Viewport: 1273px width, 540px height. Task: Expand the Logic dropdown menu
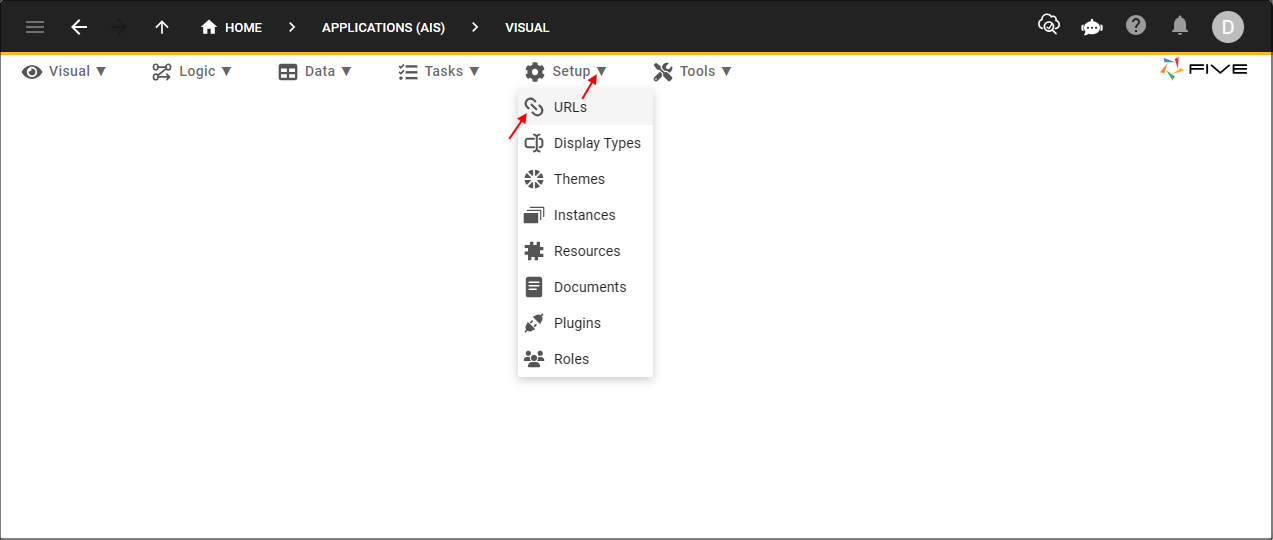(x=192, y=71)
